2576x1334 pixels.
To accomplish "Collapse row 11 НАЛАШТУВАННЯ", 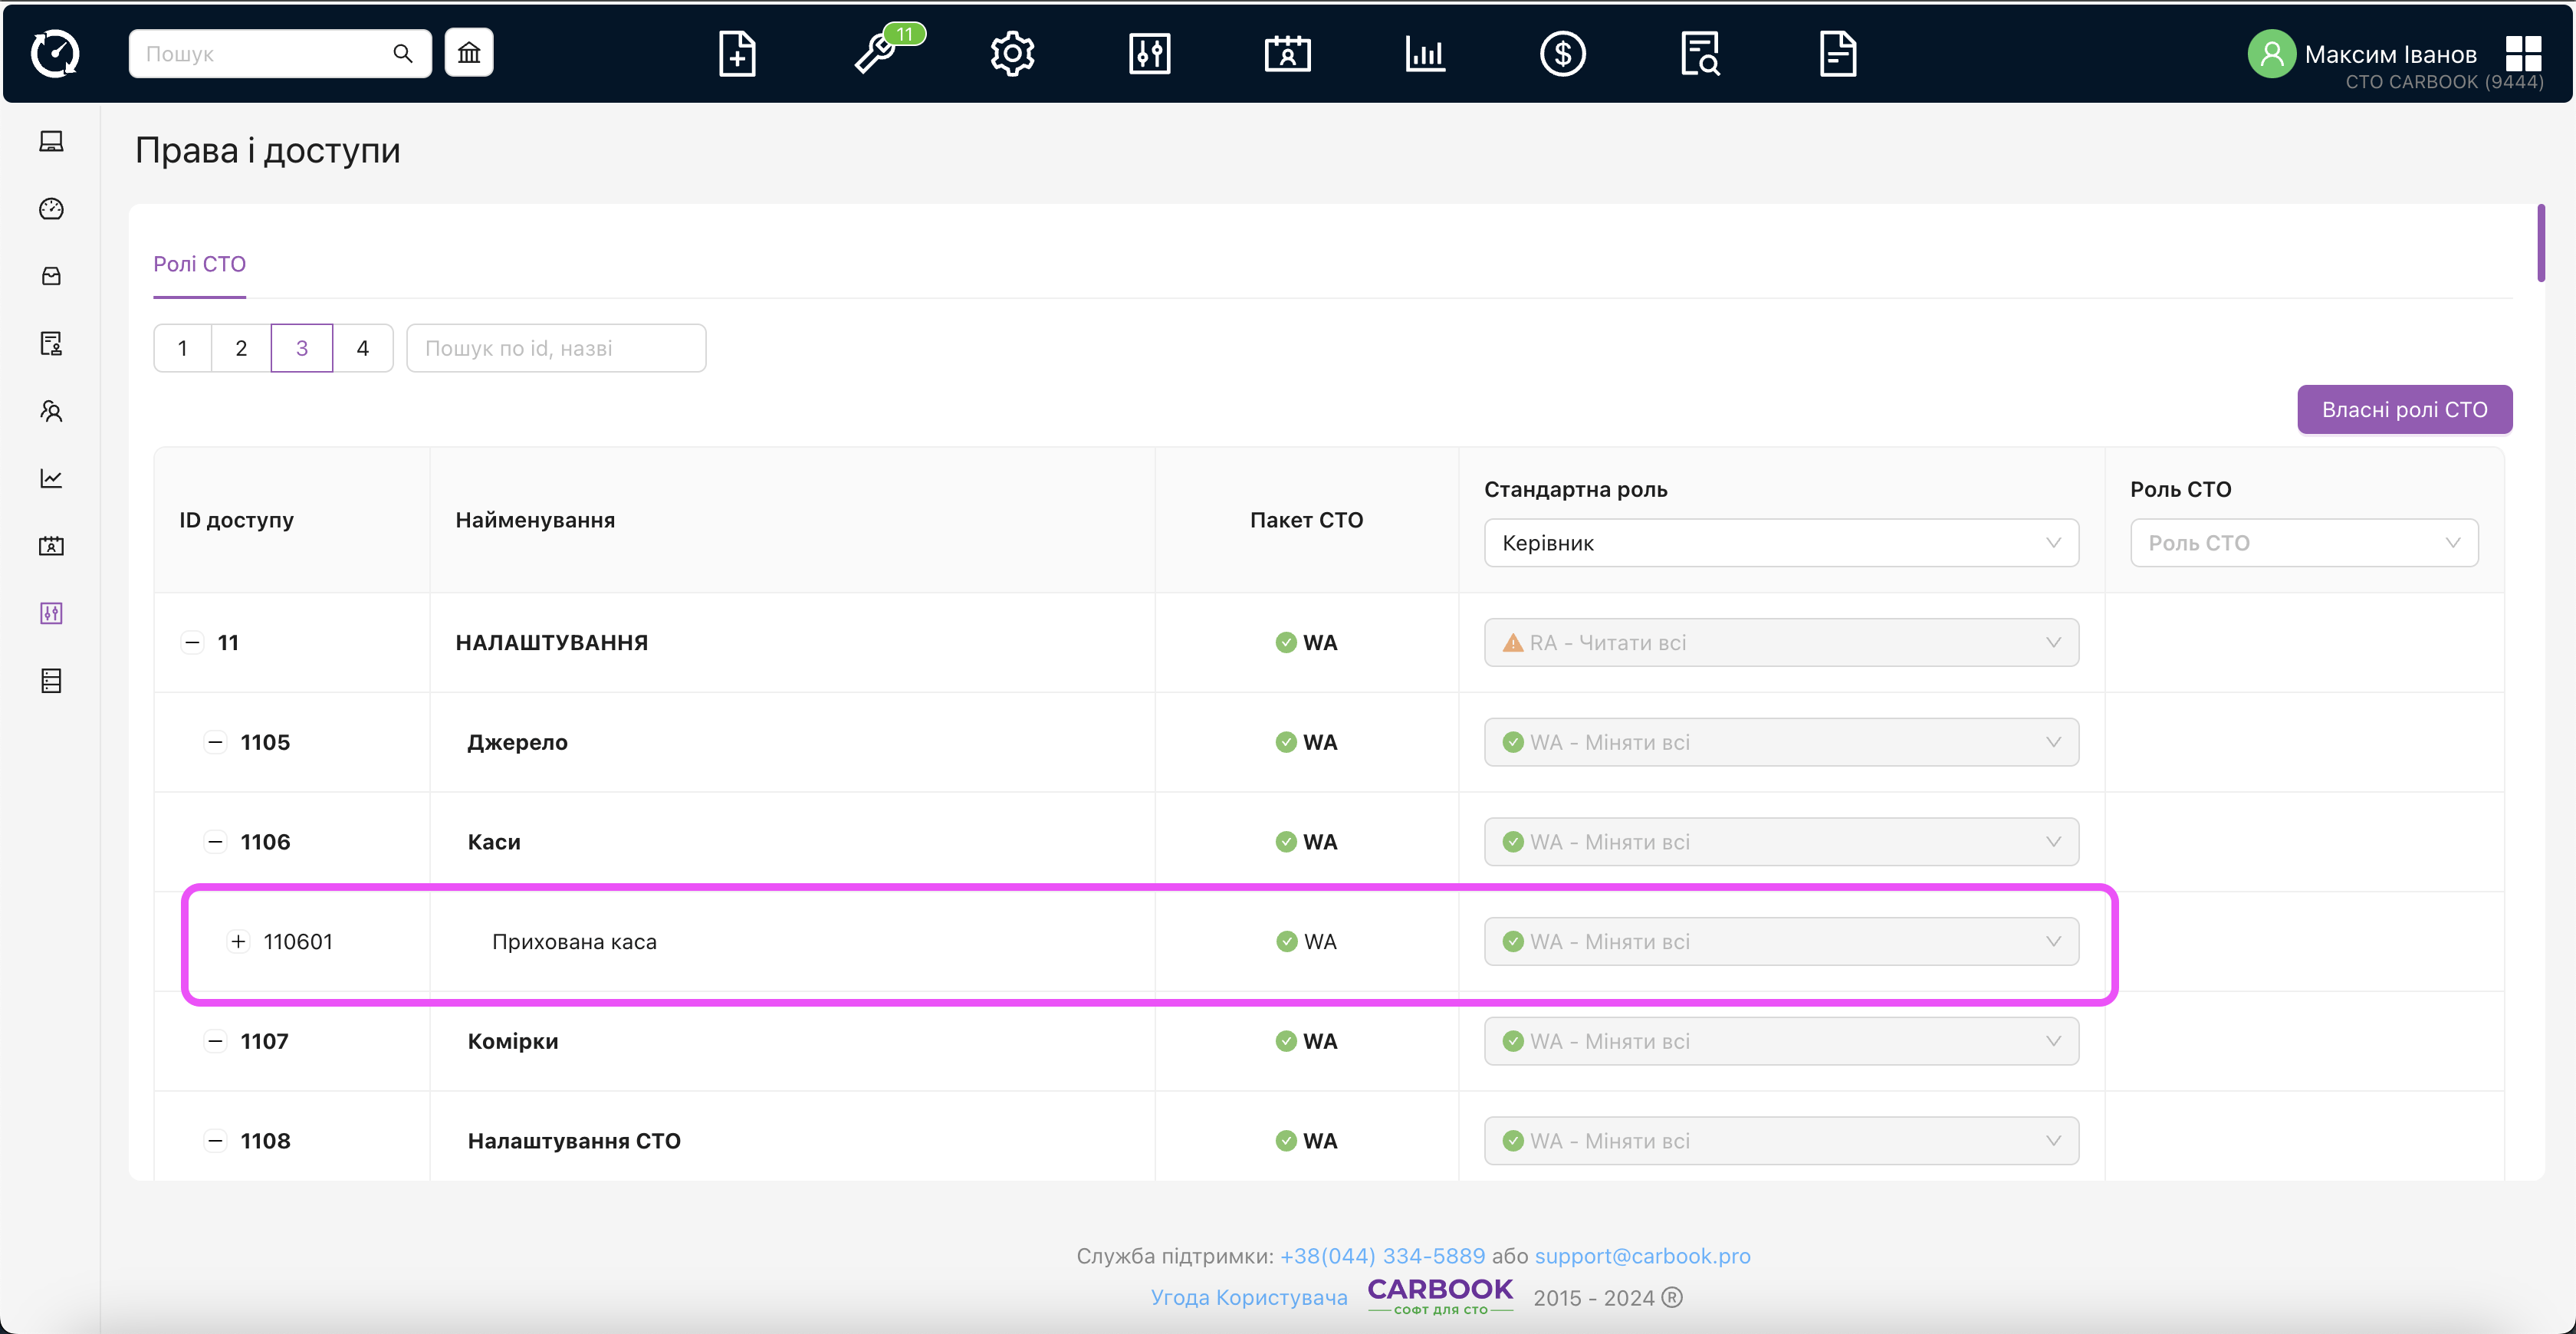I will (192, 642).
